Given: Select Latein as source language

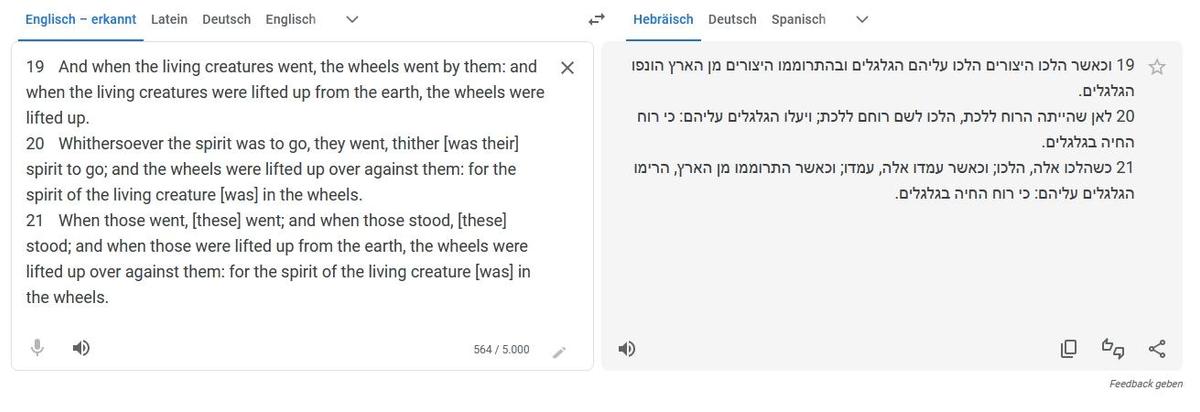Looking at the screenshot, I should 169,19.
